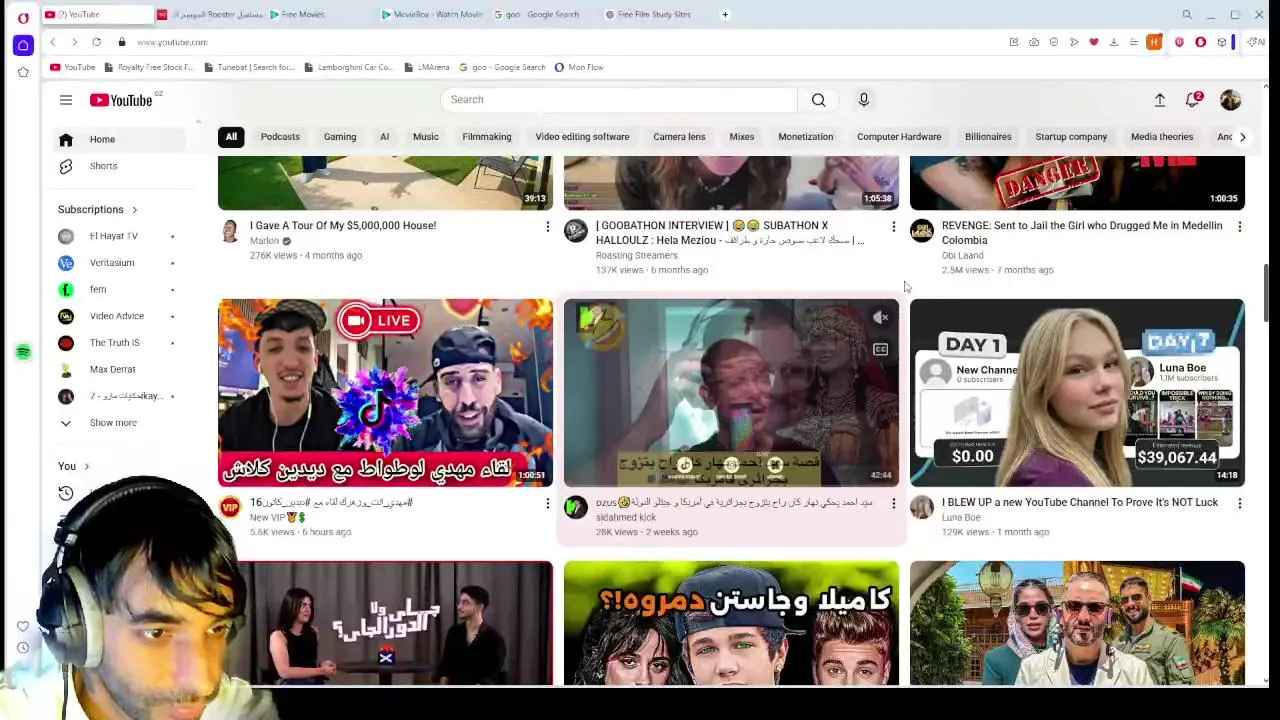
Task: Open the LMArena bookmark
Action: [x=427, y=67]
